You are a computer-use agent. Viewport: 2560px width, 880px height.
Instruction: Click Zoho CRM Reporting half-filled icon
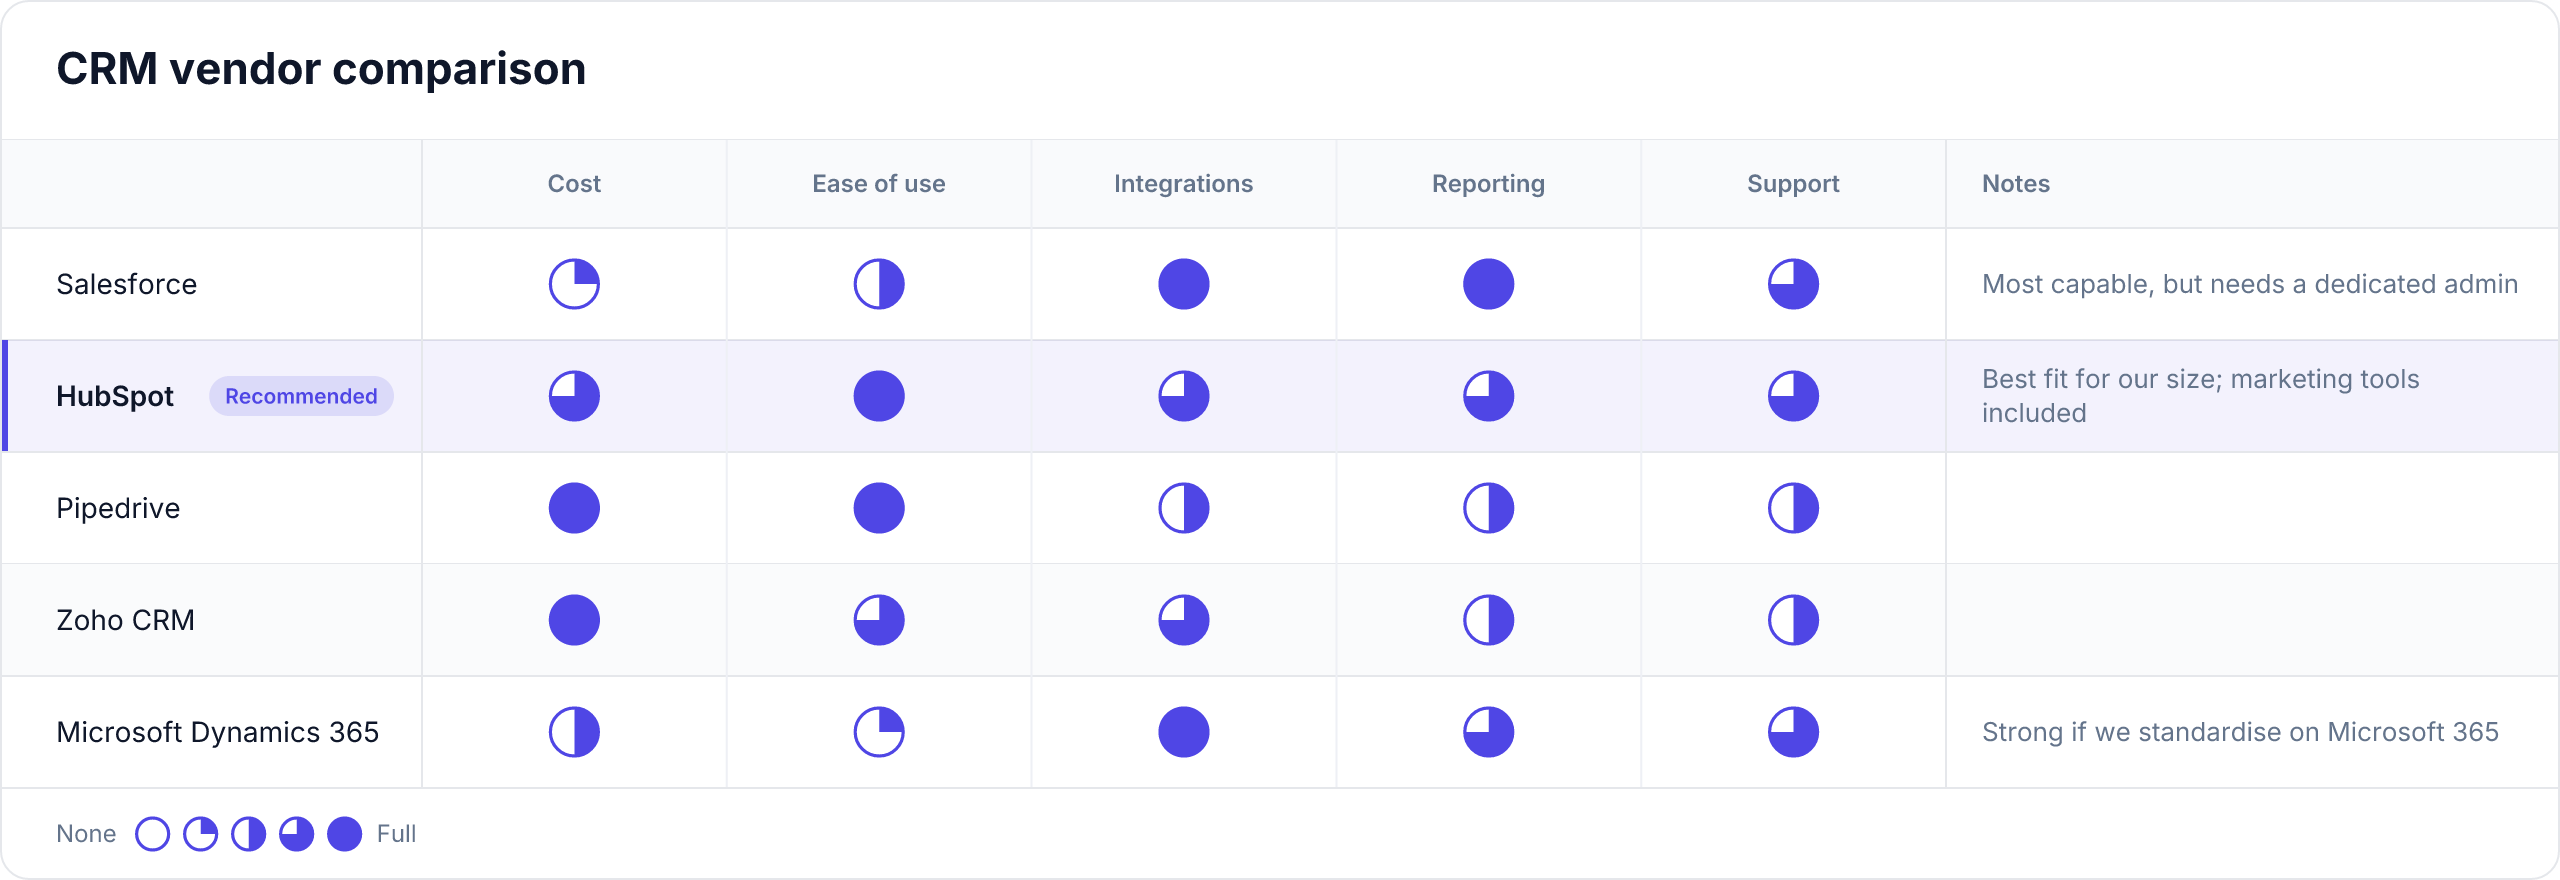click(x=1489, y=620)
